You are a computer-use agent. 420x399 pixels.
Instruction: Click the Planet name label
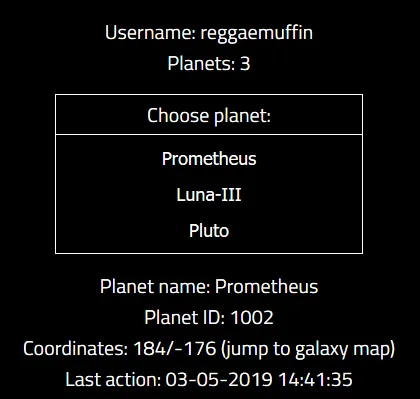(155, 287)
